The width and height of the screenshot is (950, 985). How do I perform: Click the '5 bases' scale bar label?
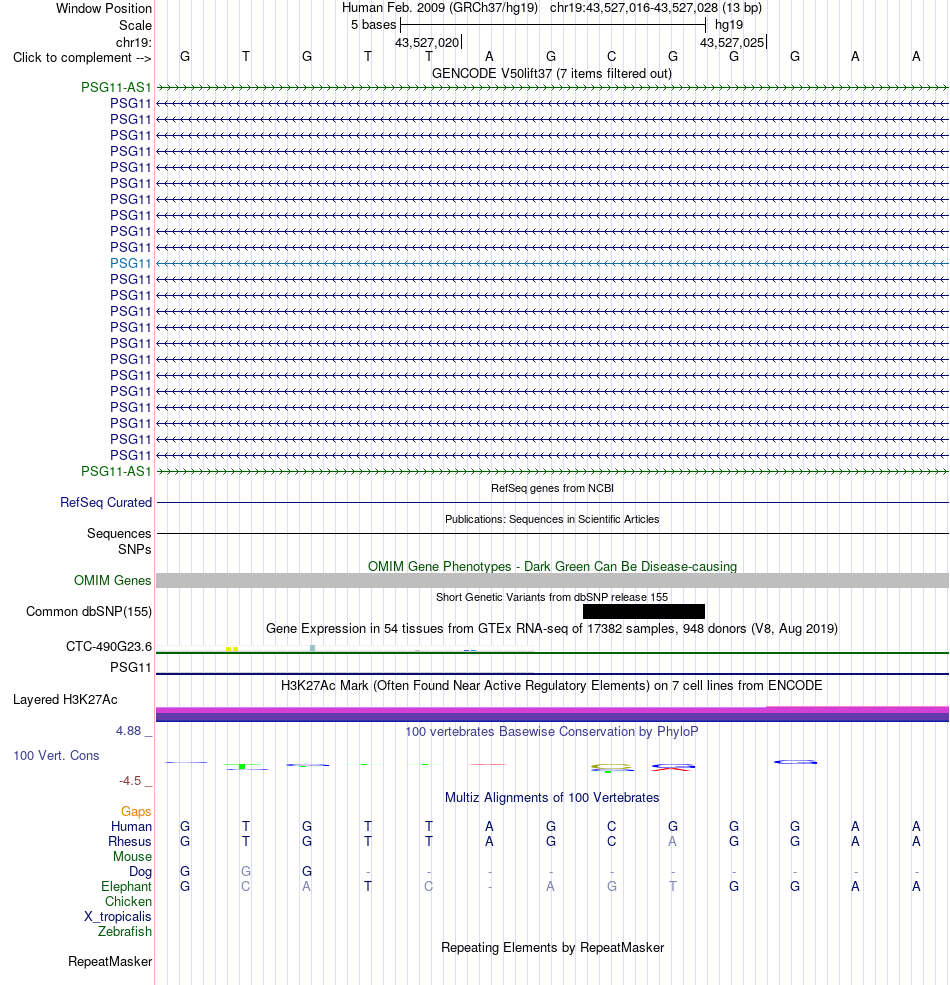(x=373, y=25)
